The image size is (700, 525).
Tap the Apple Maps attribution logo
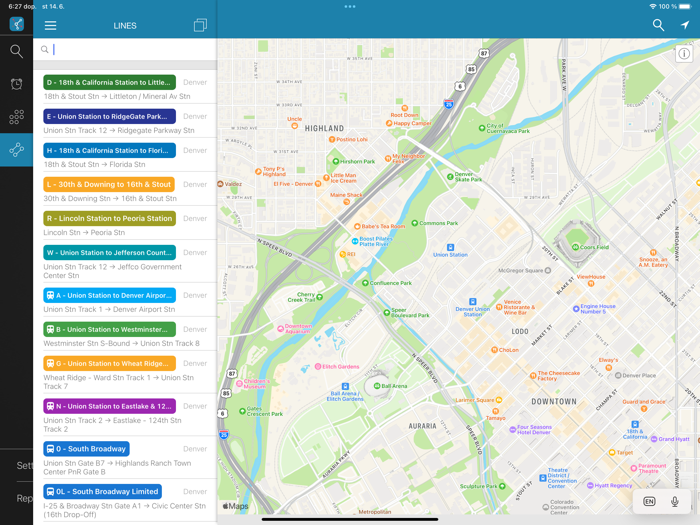pyautogui.click(x=236, y=506)
